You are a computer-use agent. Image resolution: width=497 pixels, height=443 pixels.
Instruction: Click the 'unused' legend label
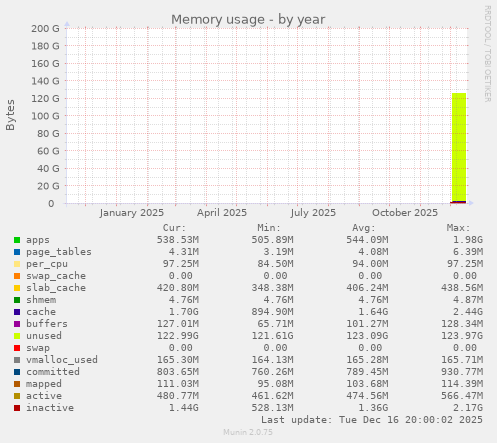pyautogui.click(x=44, y=336)
